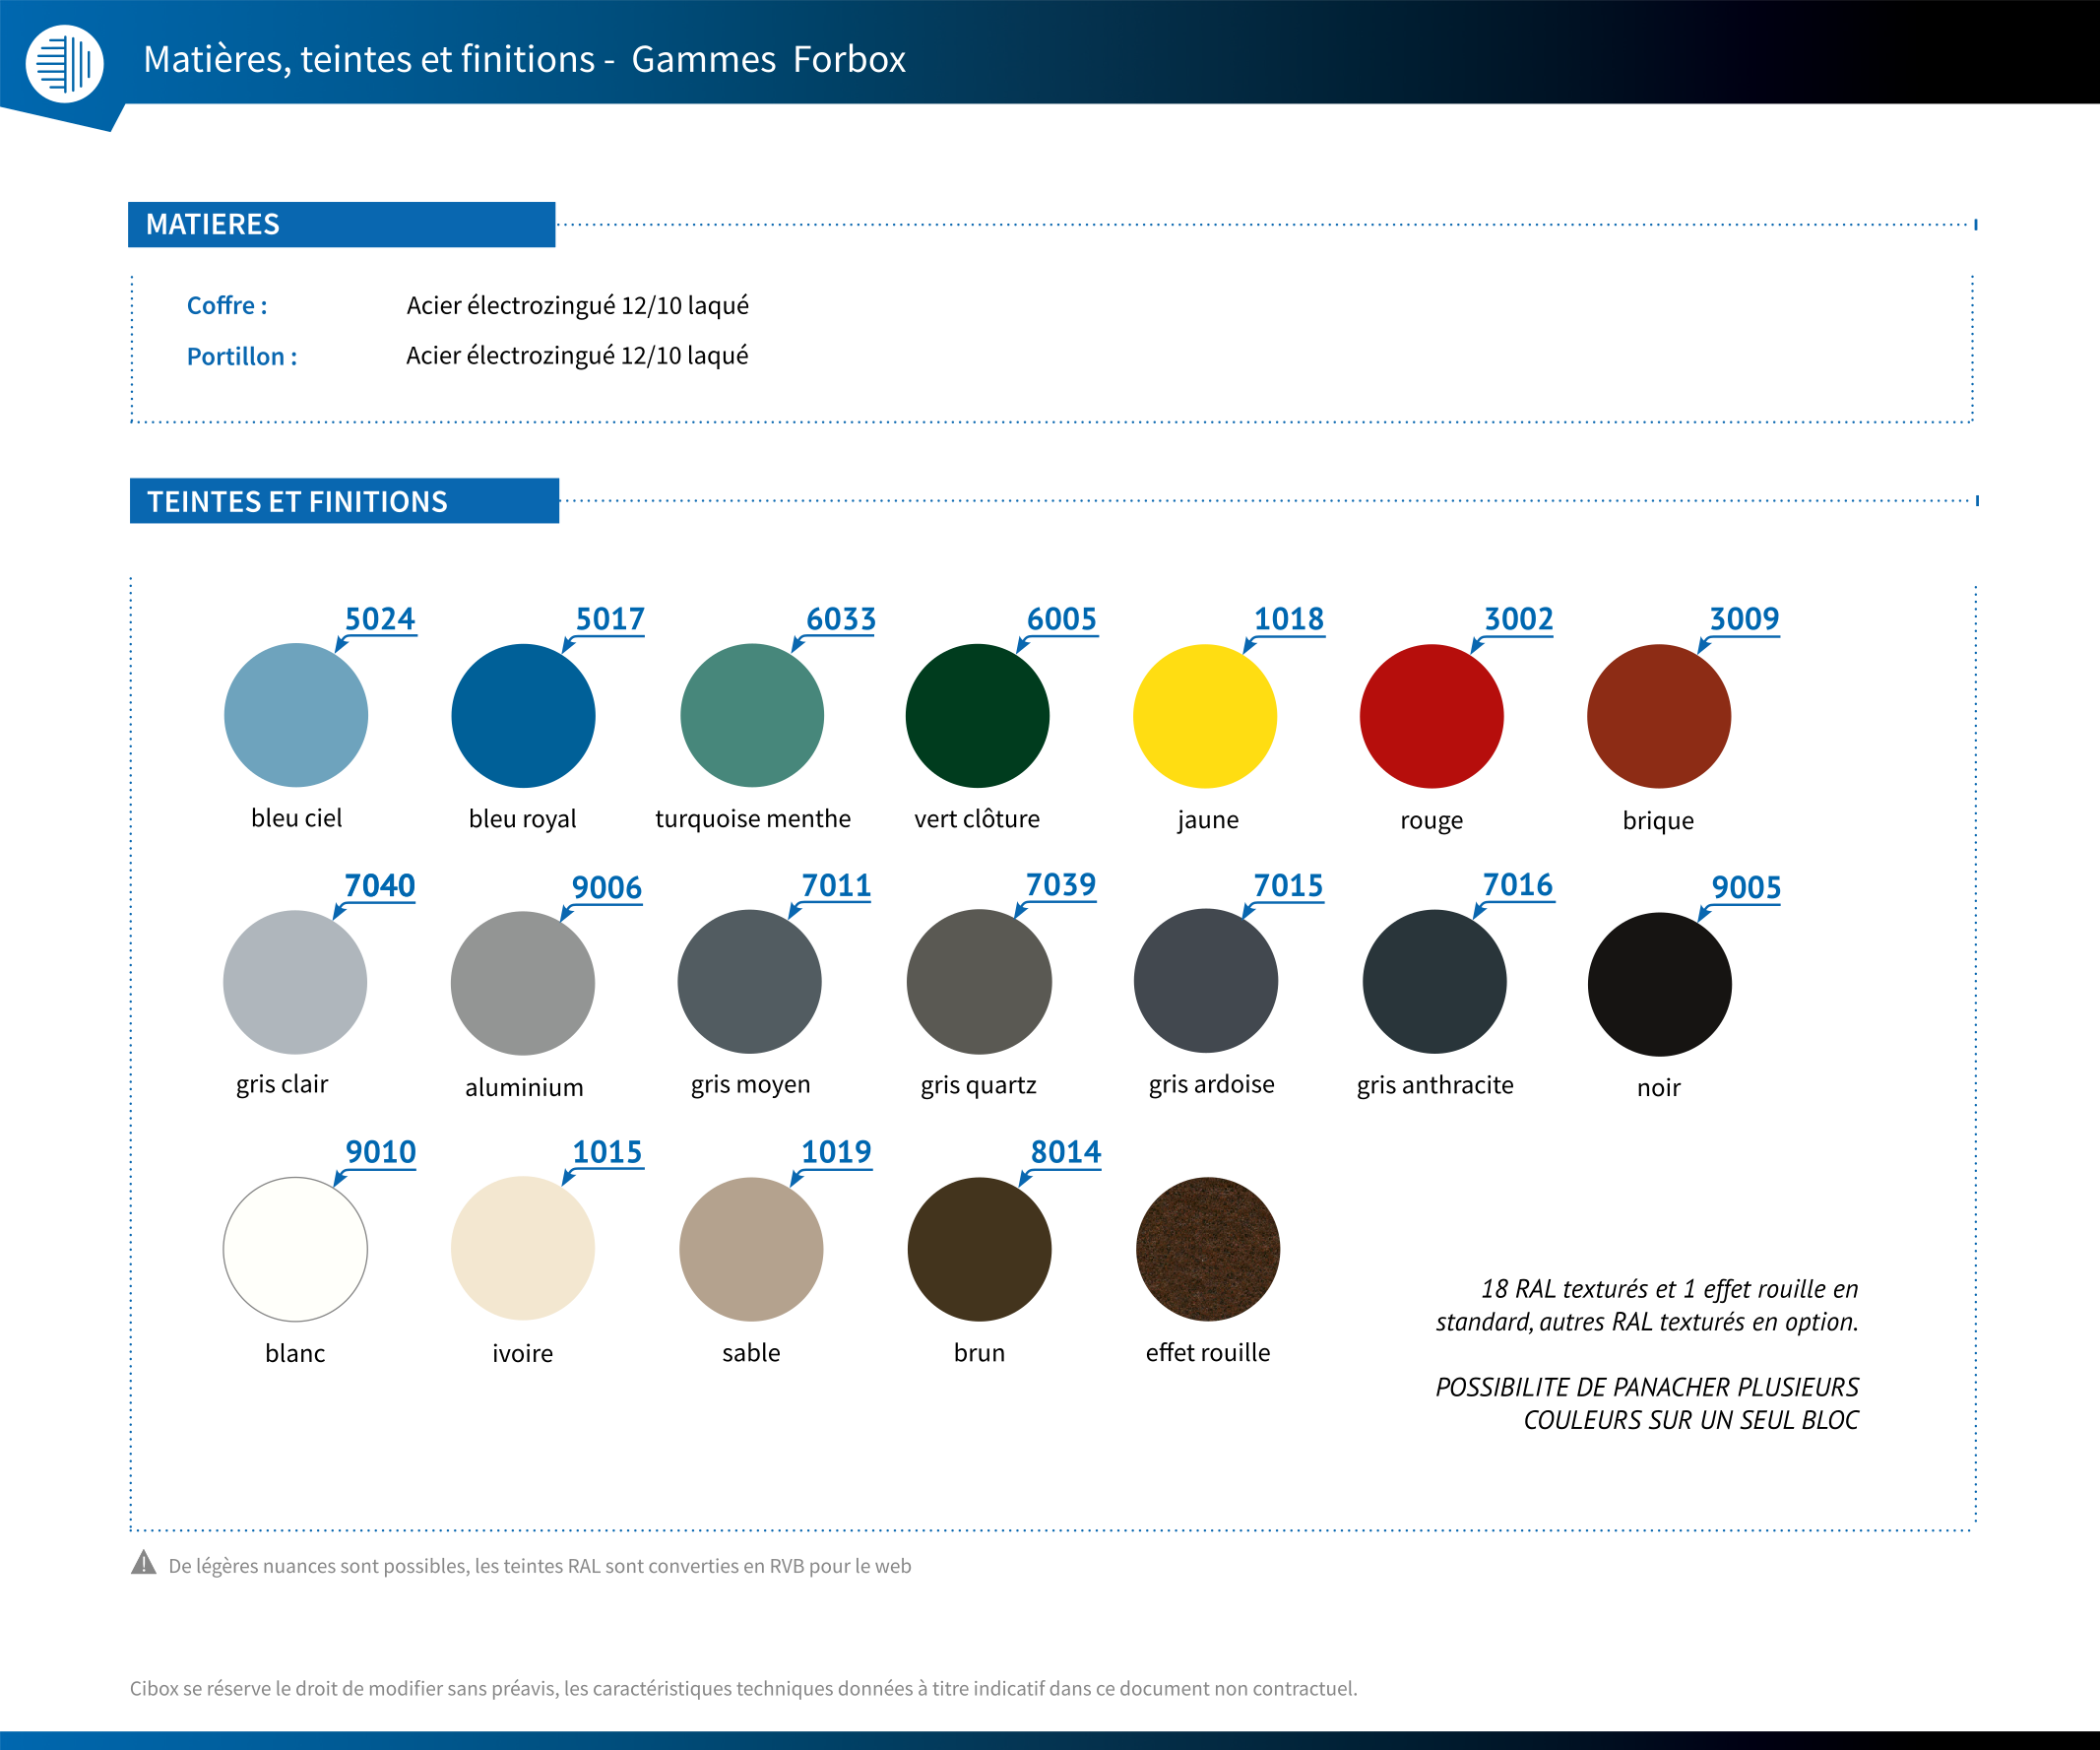Click RAL code 5017

click(x=610, y=619)
